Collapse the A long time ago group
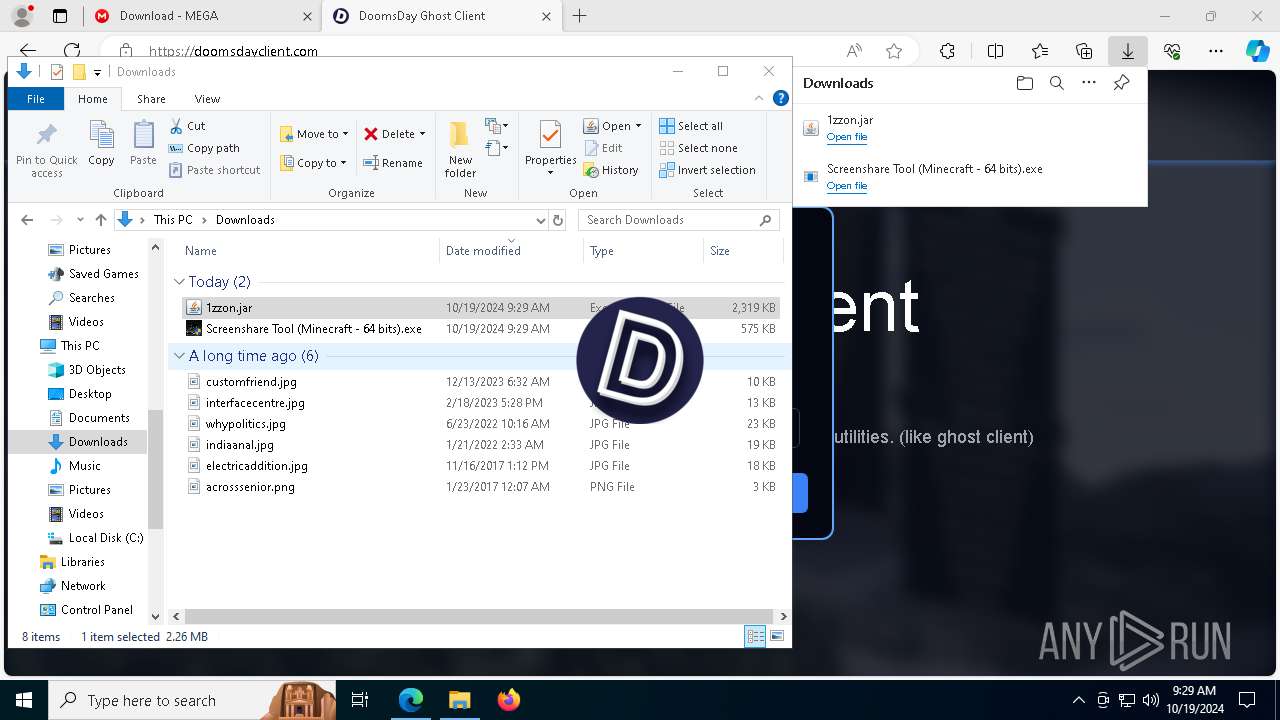1280x720 pixels. [x=179, y=356]
